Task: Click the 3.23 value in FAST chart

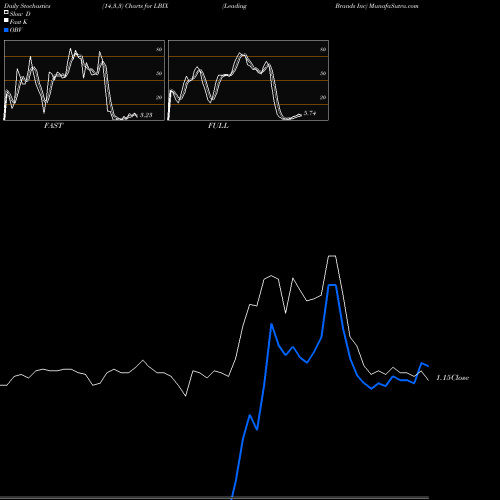Action: [x=146, y=115]
